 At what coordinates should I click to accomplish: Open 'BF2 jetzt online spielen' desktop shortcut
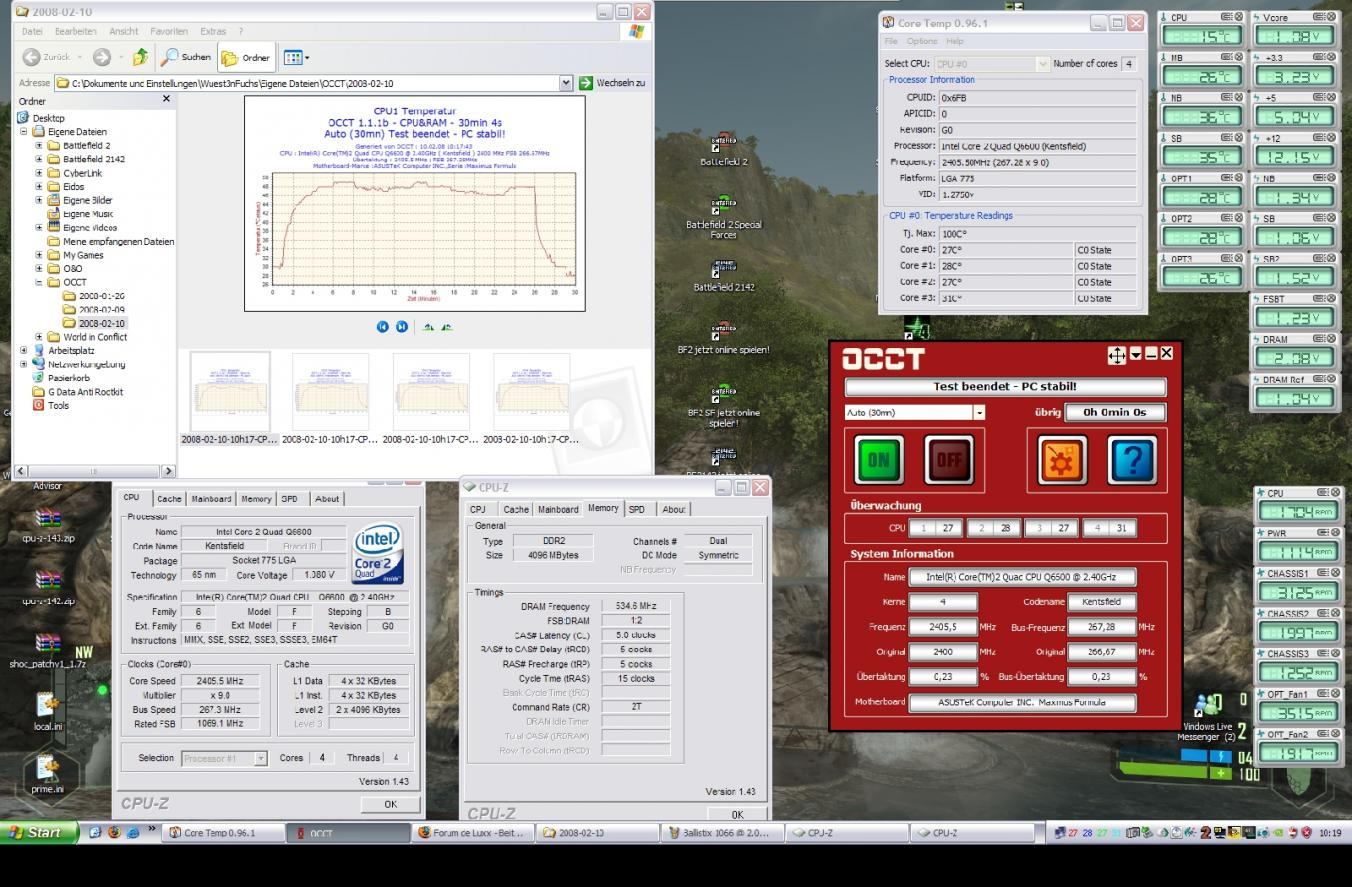[x=723, y=337]
